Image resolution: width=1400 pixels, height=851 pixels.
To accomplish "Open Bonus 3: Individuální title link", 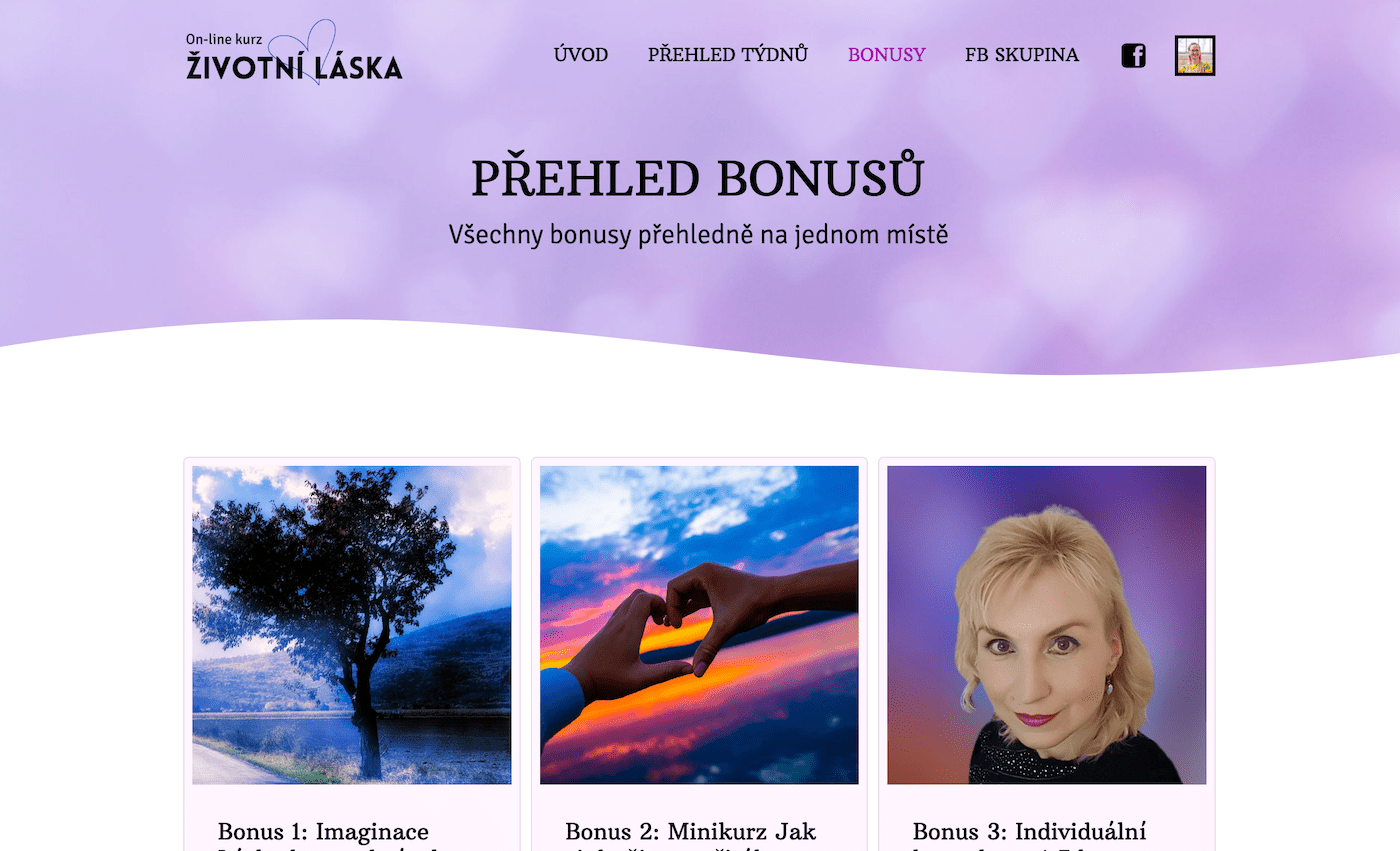I will point(1029,832).
